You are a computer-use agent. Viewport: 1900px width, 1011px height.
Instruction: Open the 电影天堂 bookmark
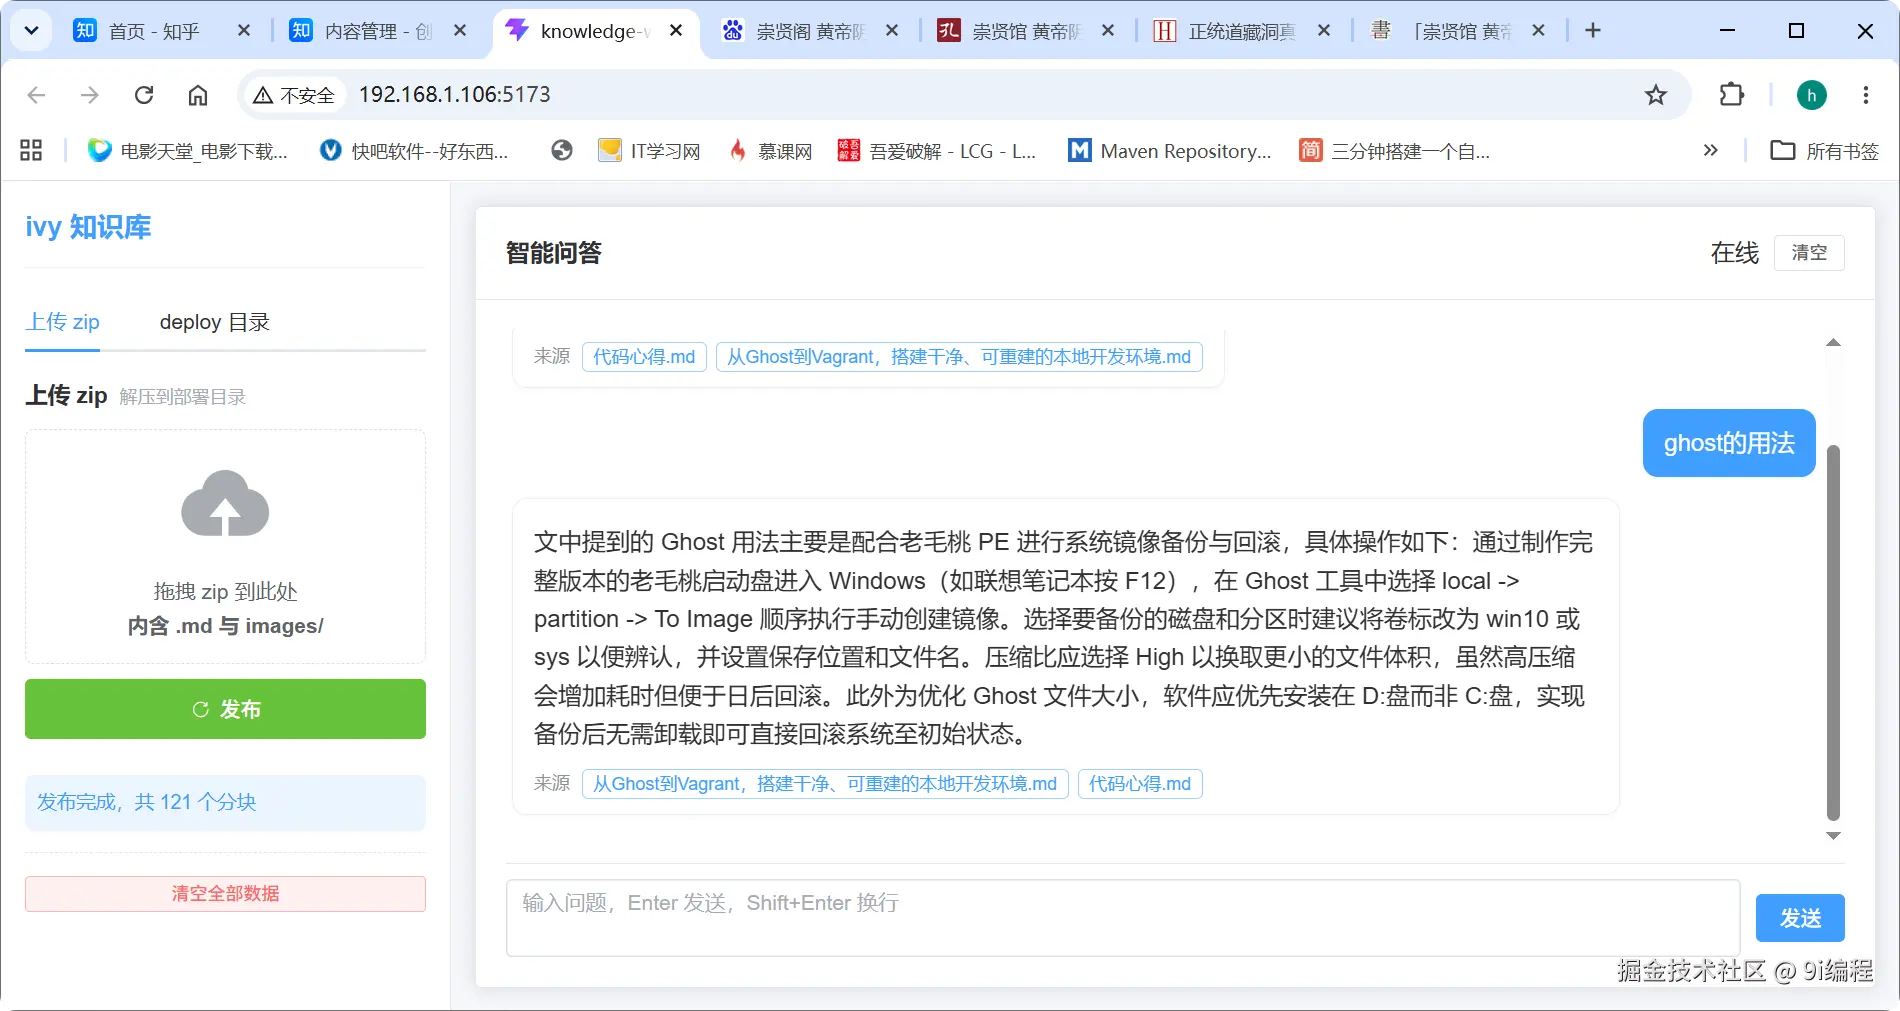point(187,151)
